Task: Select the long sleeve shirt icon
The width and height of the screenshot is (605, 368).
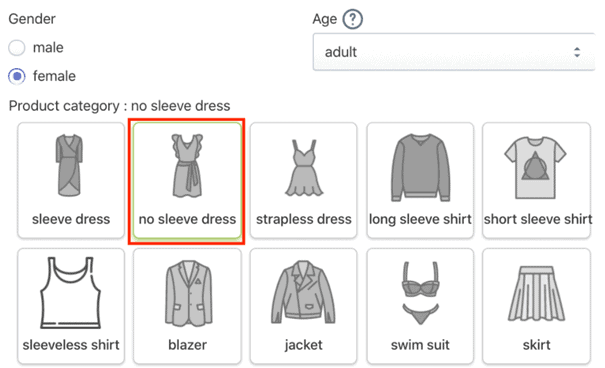Action: [x=421, y=167]
